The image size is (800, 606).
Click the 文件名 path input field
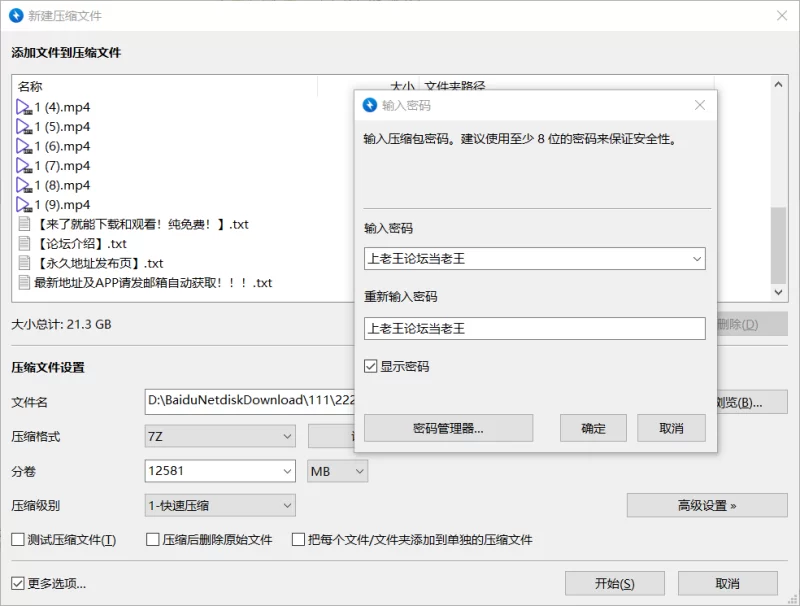click(x=249, y=400)
